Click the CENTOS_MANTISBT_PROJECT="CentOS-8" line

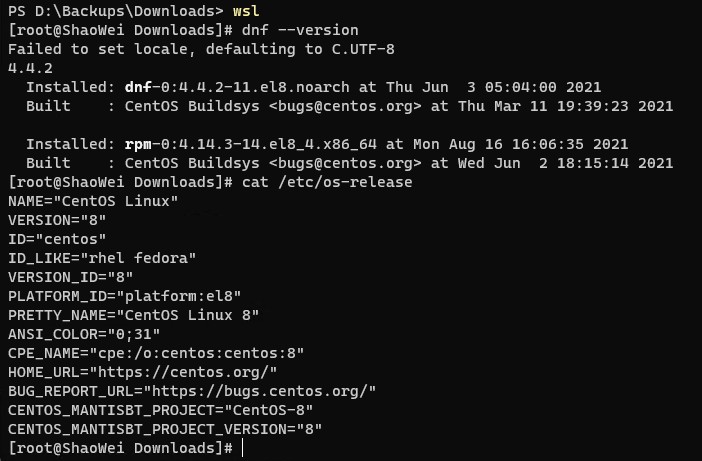point(160,410)
